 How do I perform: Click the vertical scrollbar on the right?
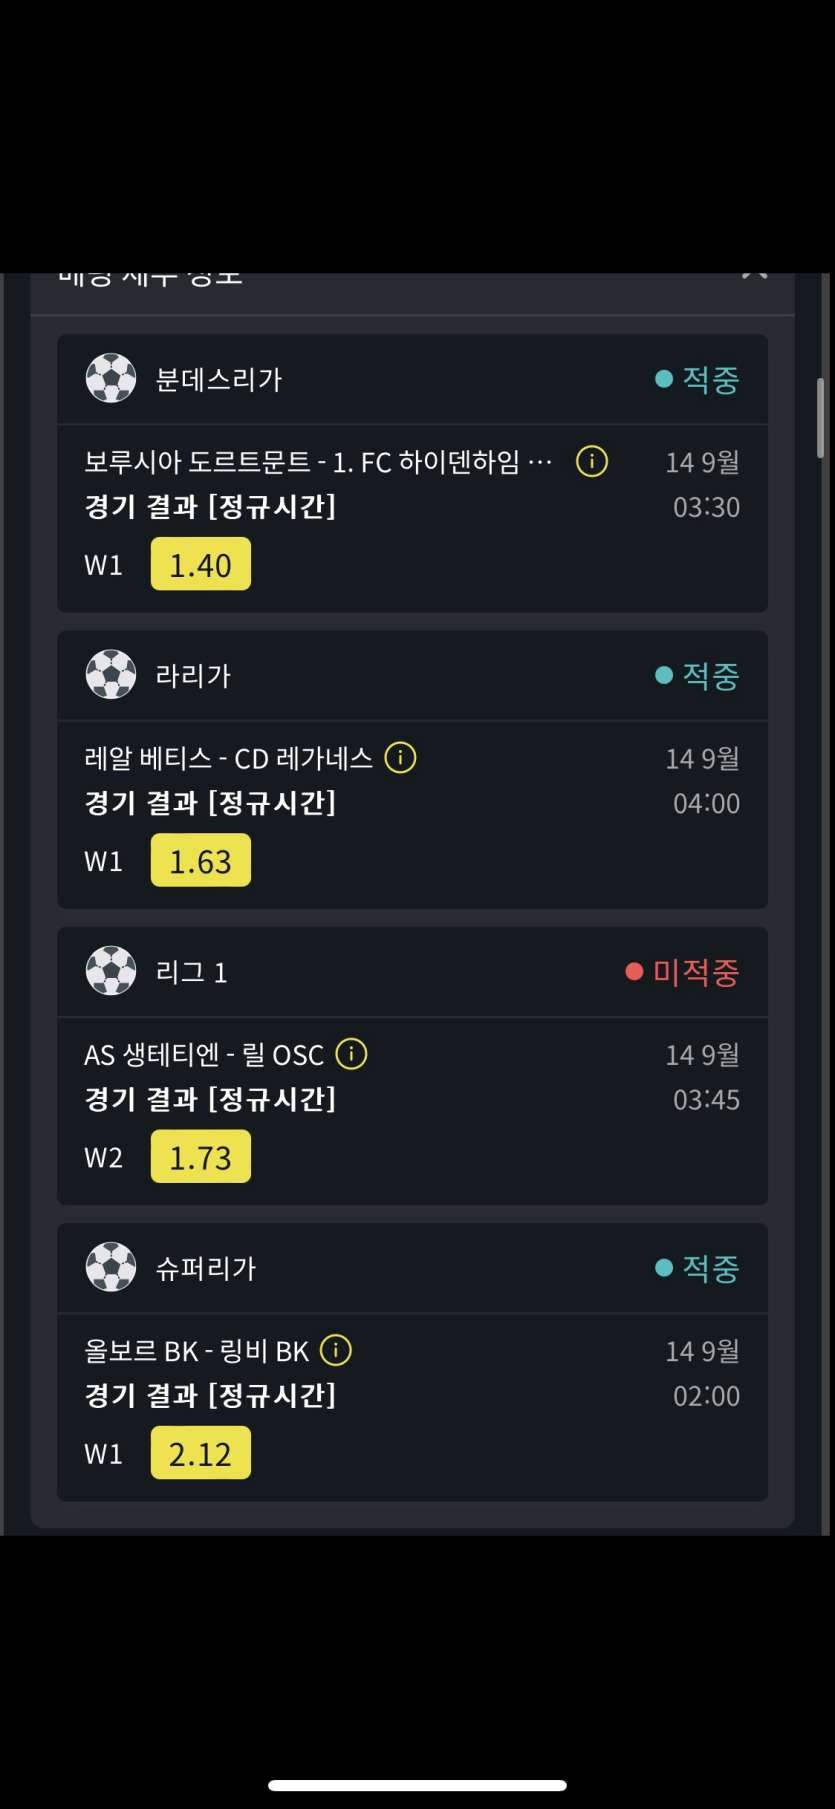point(821,418)
